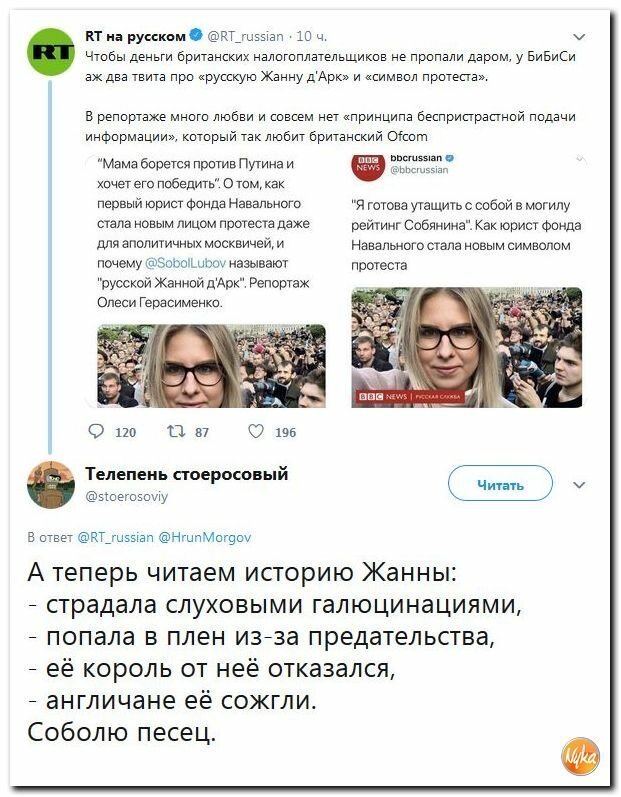This screenshot has width=621, height=797.
Task: Open the left quoted tweet photo of woman
Action: pyautogui.click(x=211, y=366)
